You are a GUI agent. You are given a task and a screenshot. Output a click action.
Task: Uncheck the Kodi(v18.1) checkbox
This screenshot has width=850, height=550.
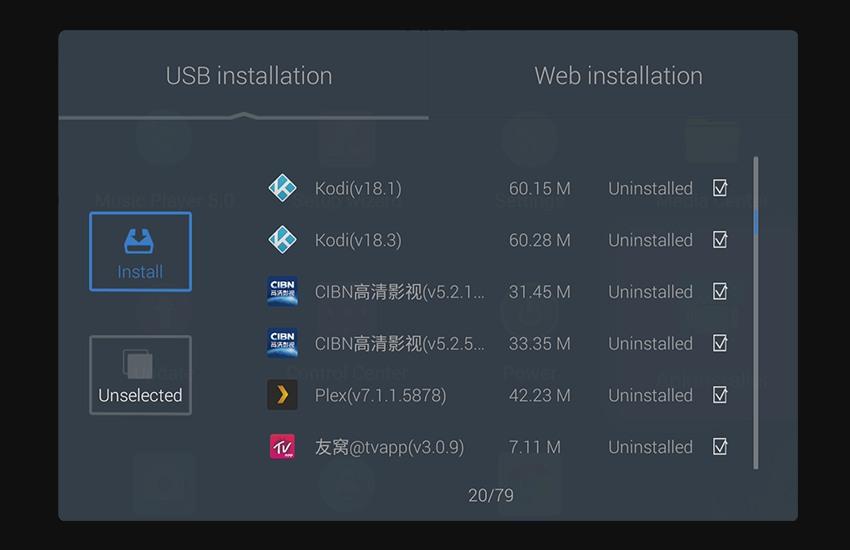[719, 188]
